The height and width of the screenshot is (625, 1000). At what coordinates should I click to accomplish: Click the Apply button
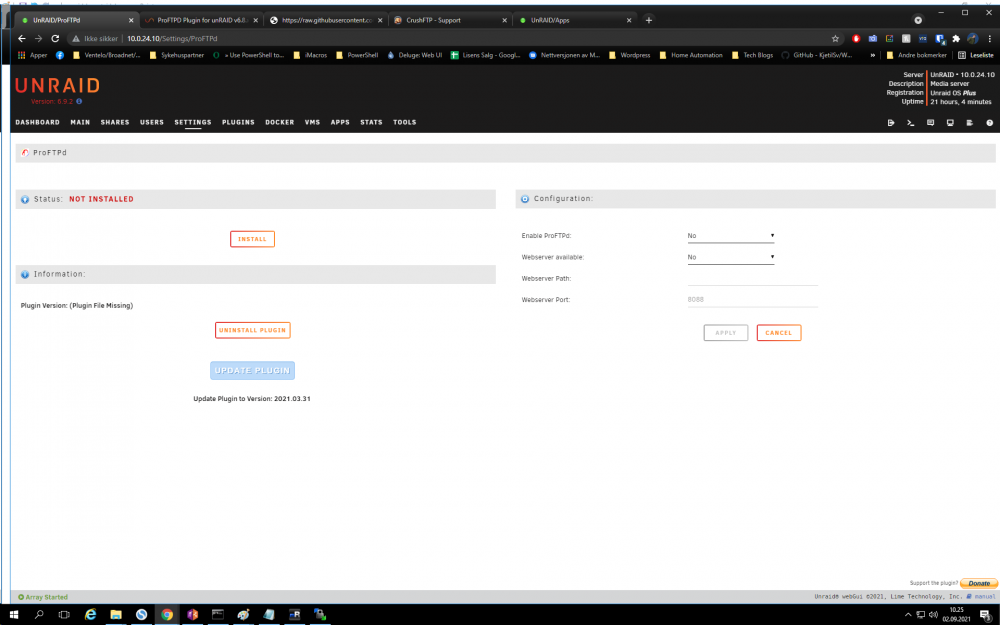point(726,333)
